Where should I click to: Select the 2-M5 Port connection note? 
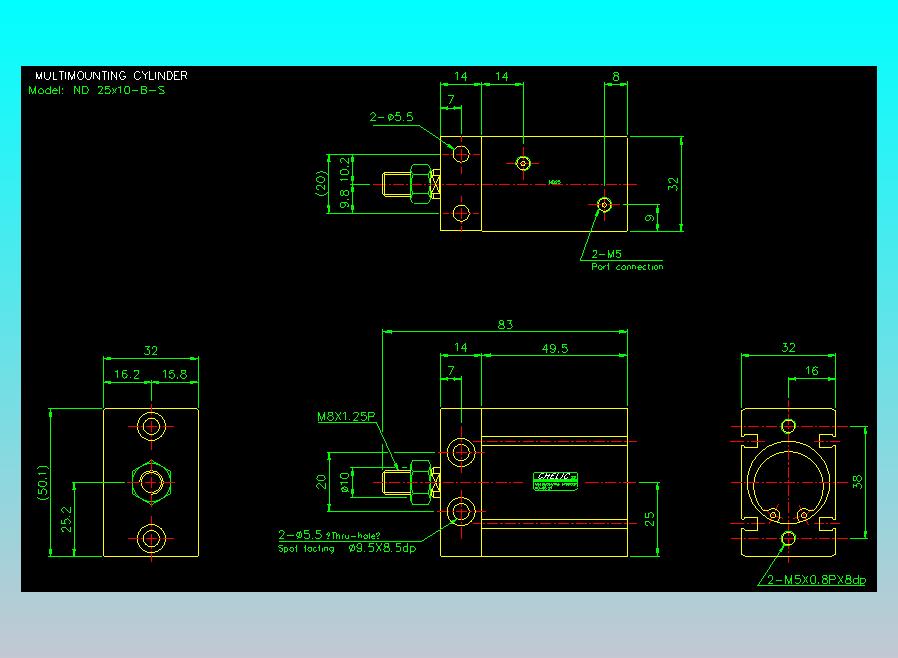click(627, 260)
